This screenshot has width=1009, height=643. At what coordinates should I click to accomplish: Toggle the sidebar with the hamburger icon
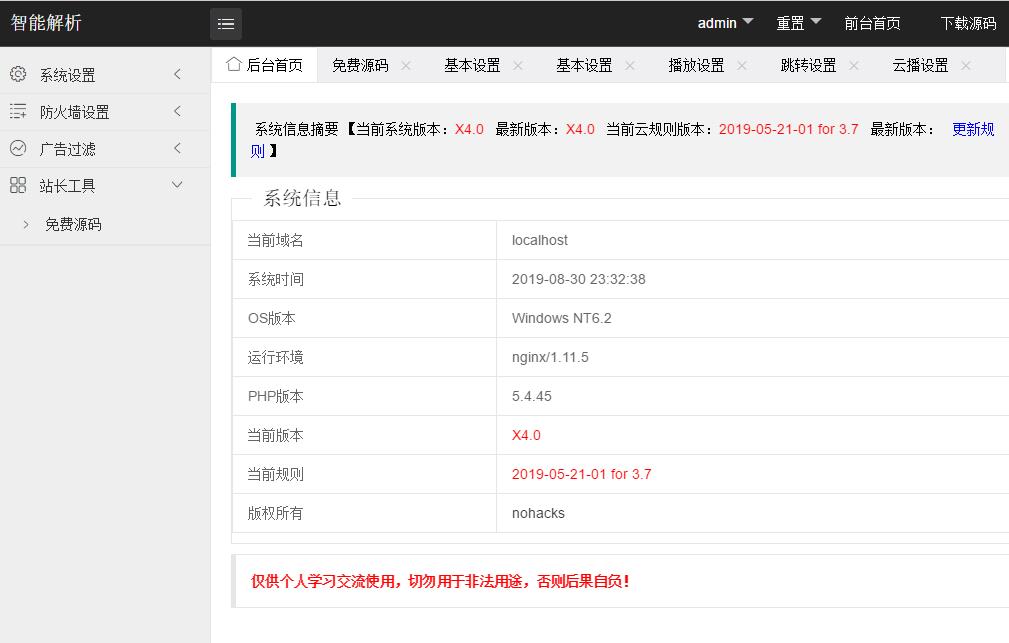point(226,24)
